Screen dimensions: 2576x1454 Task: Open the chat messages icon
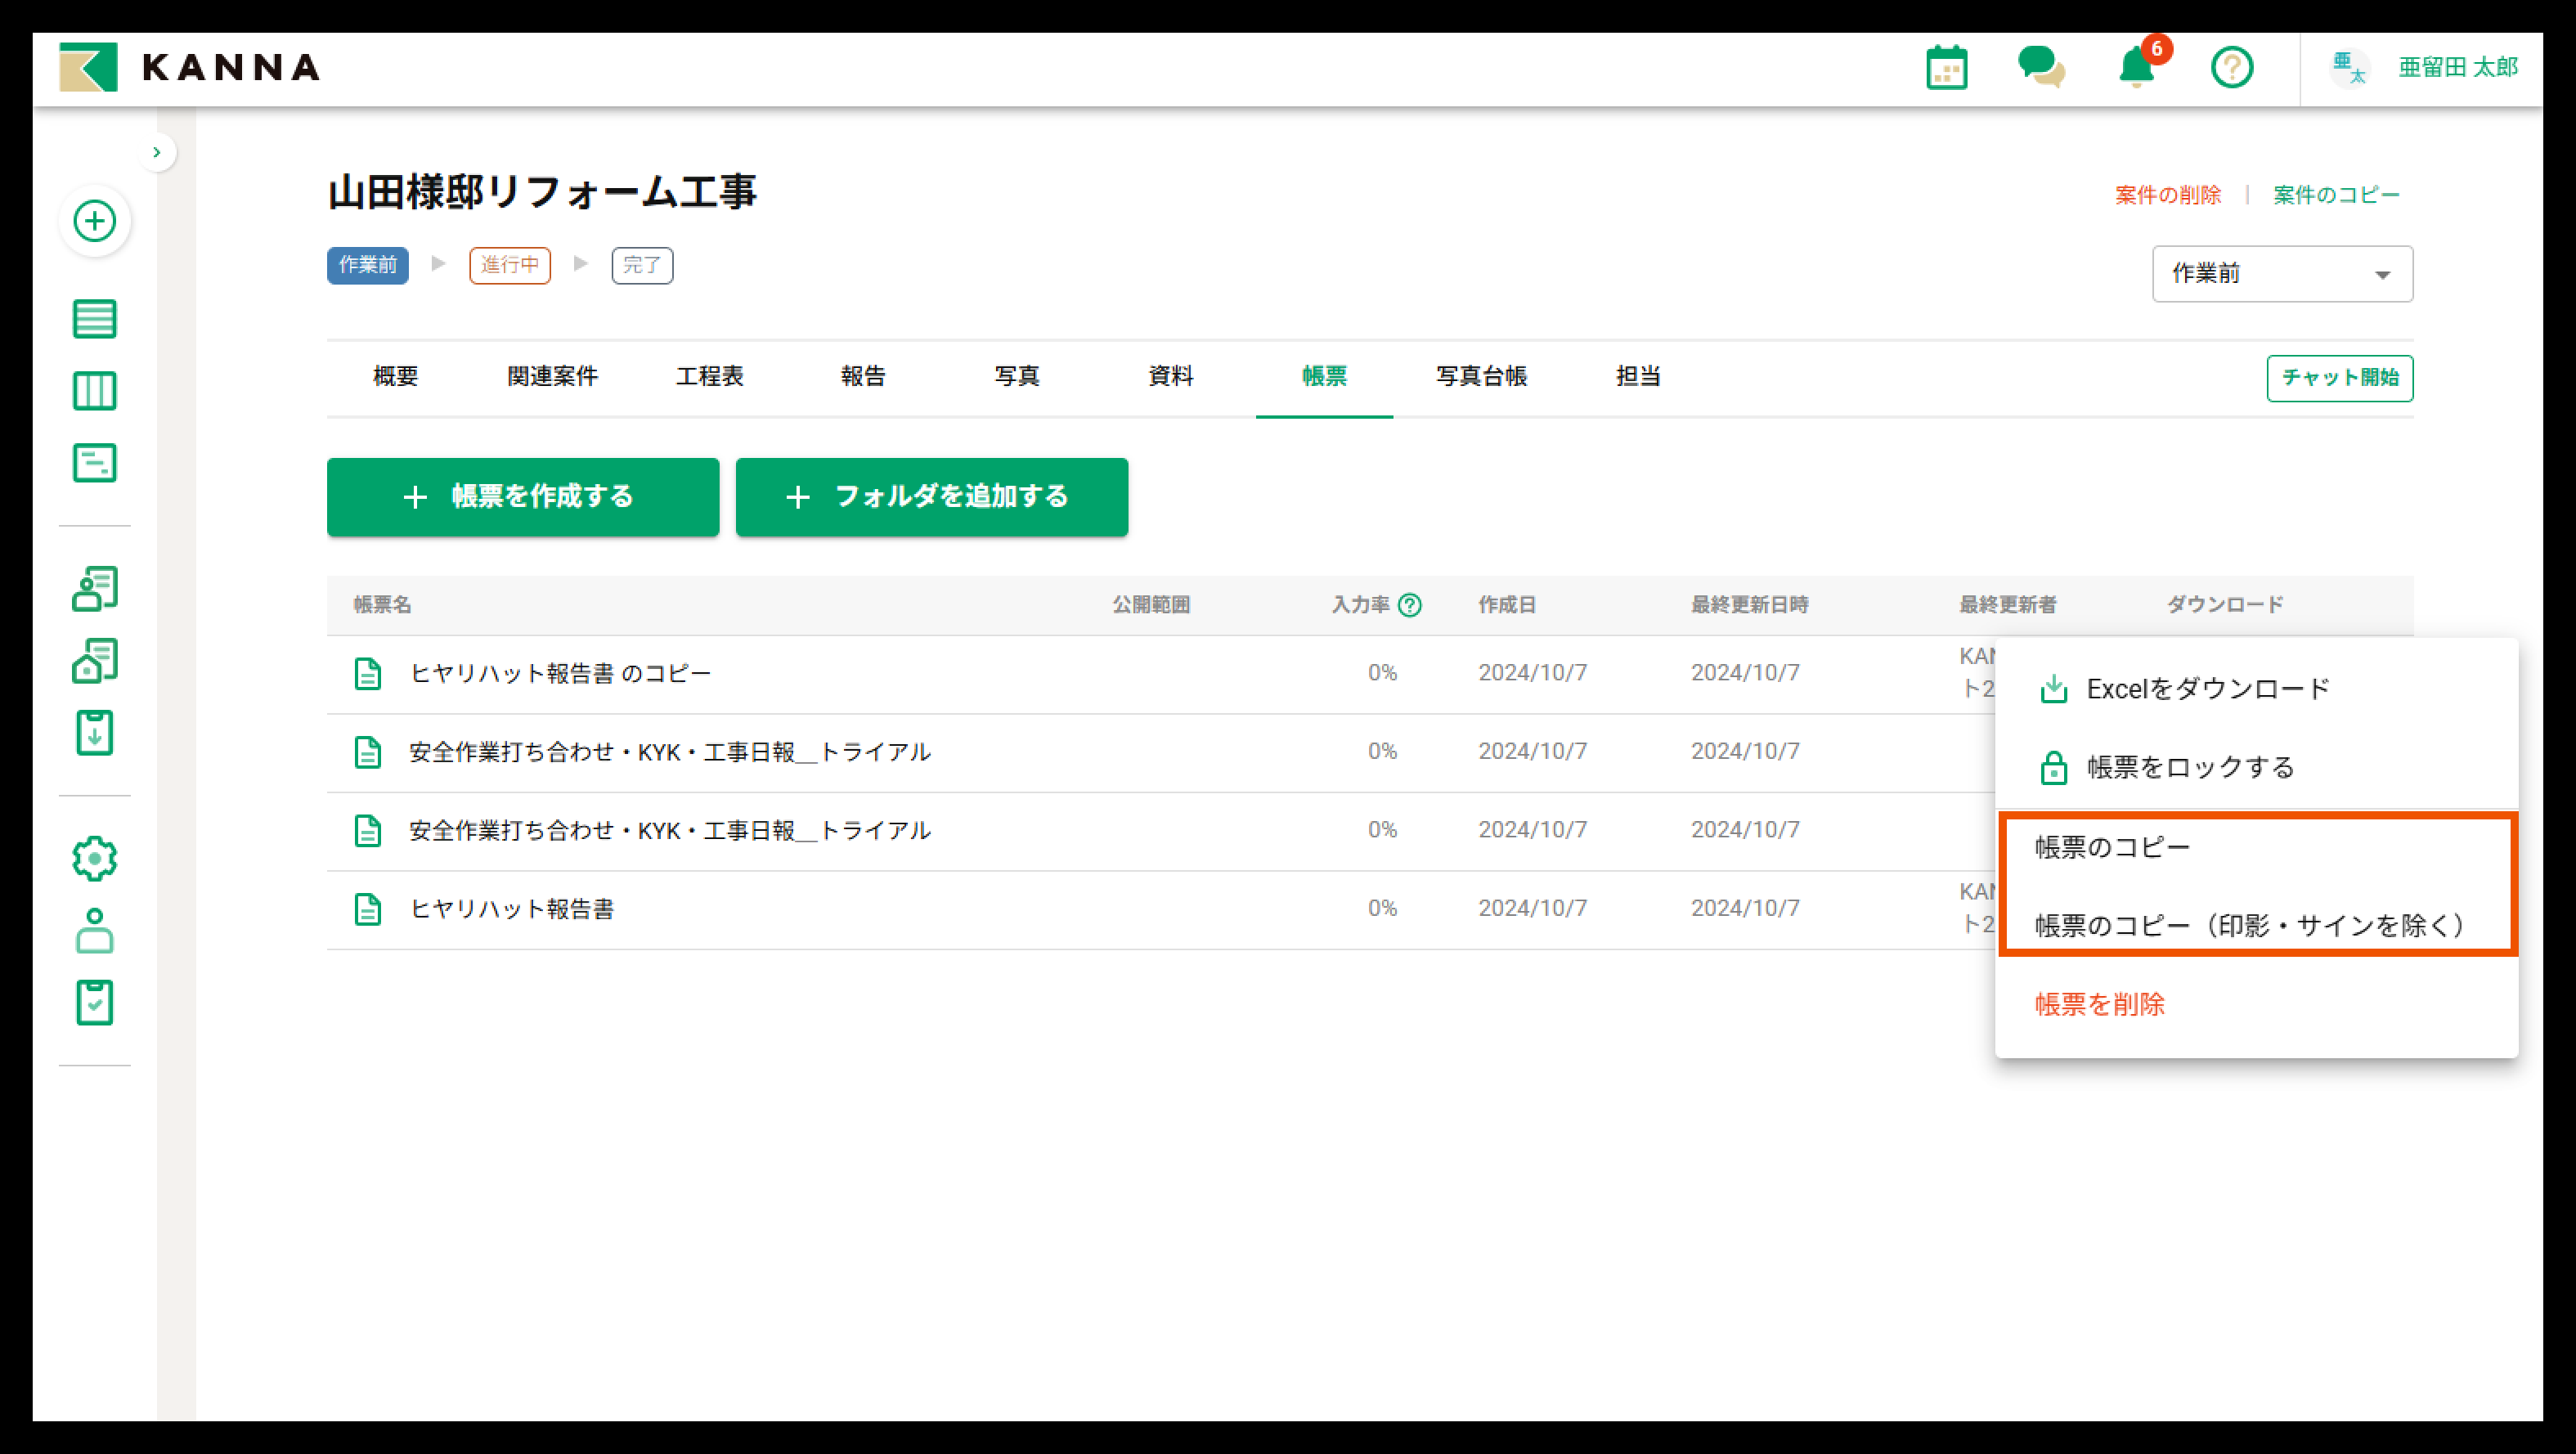pyautogui.click(x=2040, y=68)
